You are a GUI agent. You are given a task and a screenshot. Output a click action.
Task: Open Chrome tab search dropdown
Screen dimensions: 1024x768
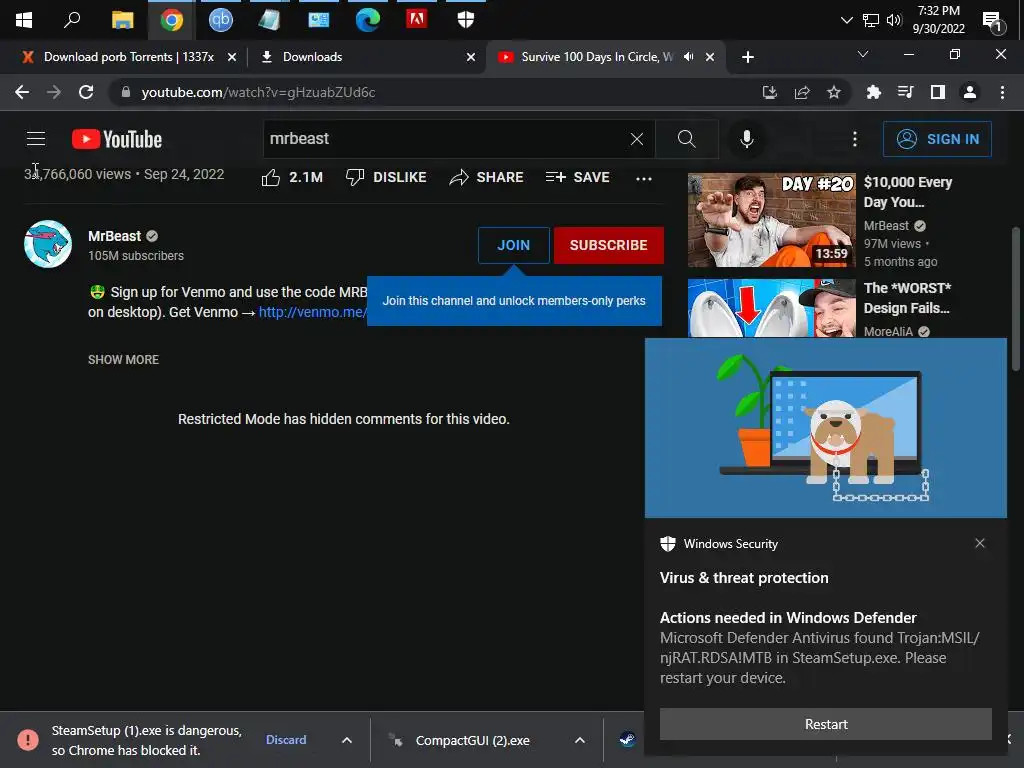tap(863, 54)
